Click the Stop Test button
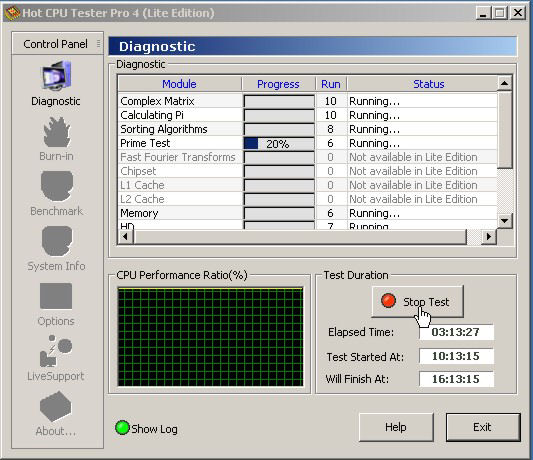Image resolution: width=533 pixels, height=460 pixels. [418, 302]
